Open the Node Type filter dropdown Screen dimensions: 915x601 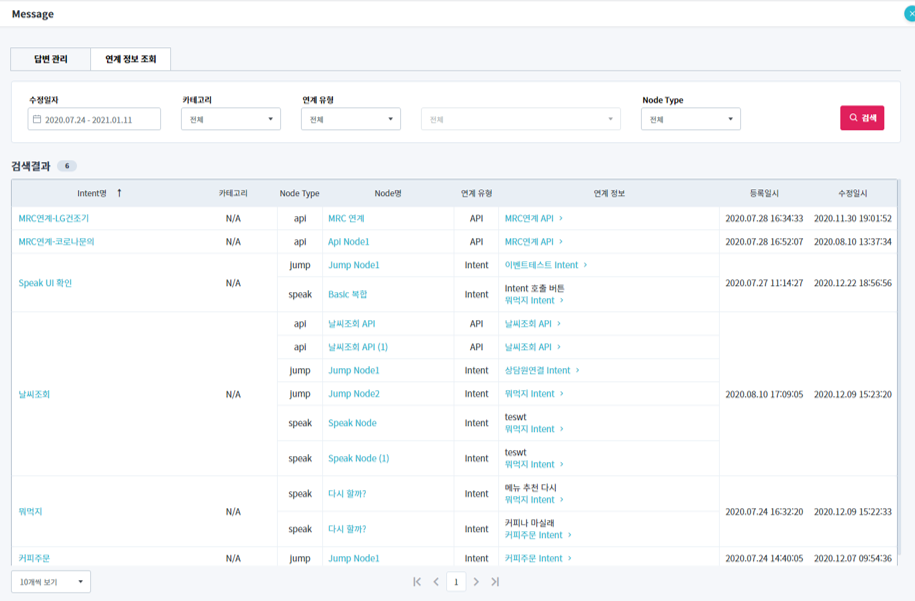(x=691, y=119)
